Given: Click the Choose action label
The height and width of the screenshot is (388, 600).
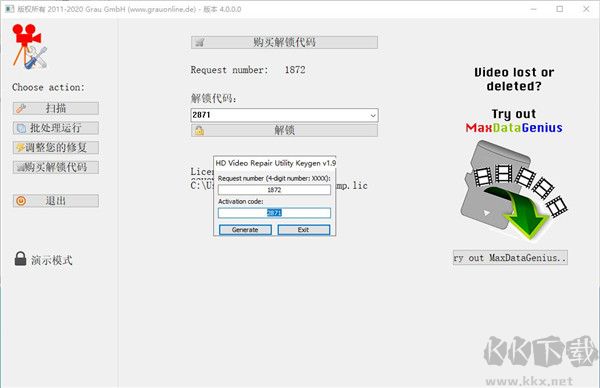Looking at the screenshot, I should (48, 87).
